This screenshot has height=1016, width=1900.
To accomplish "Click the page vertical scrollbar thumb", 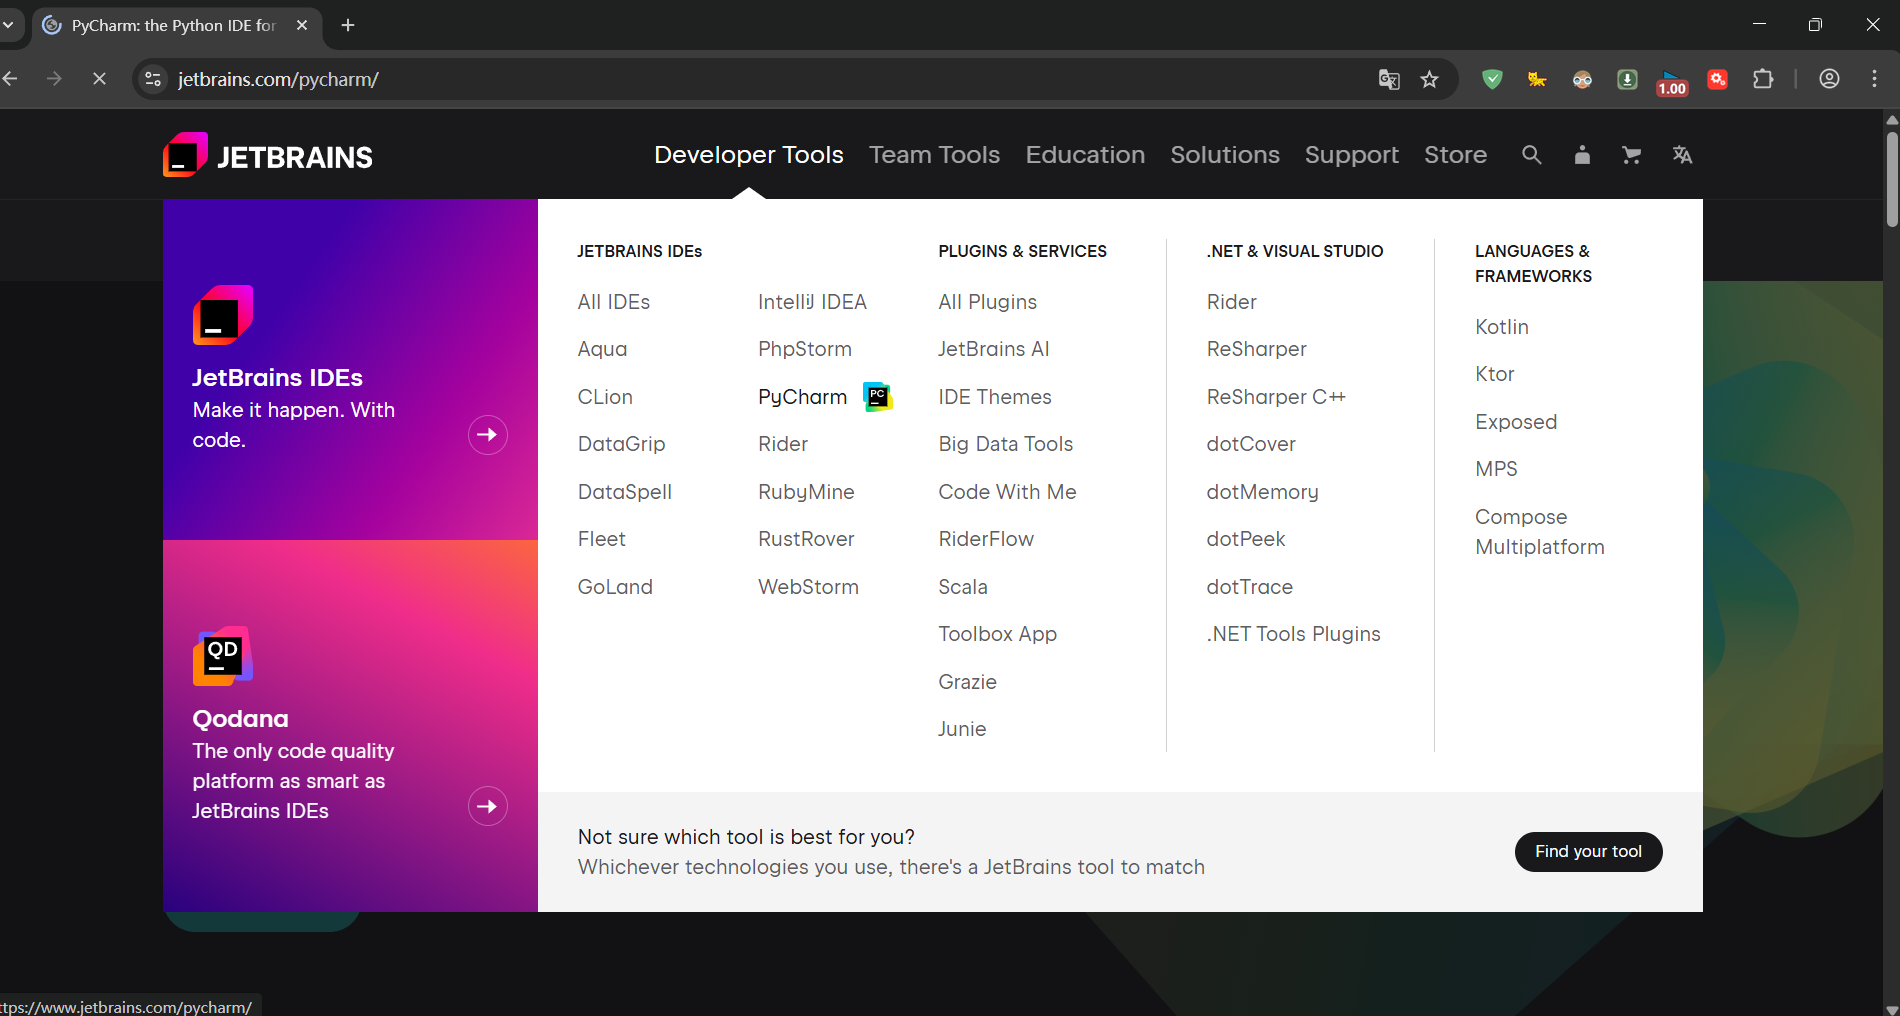I will tap(1891, 178).
